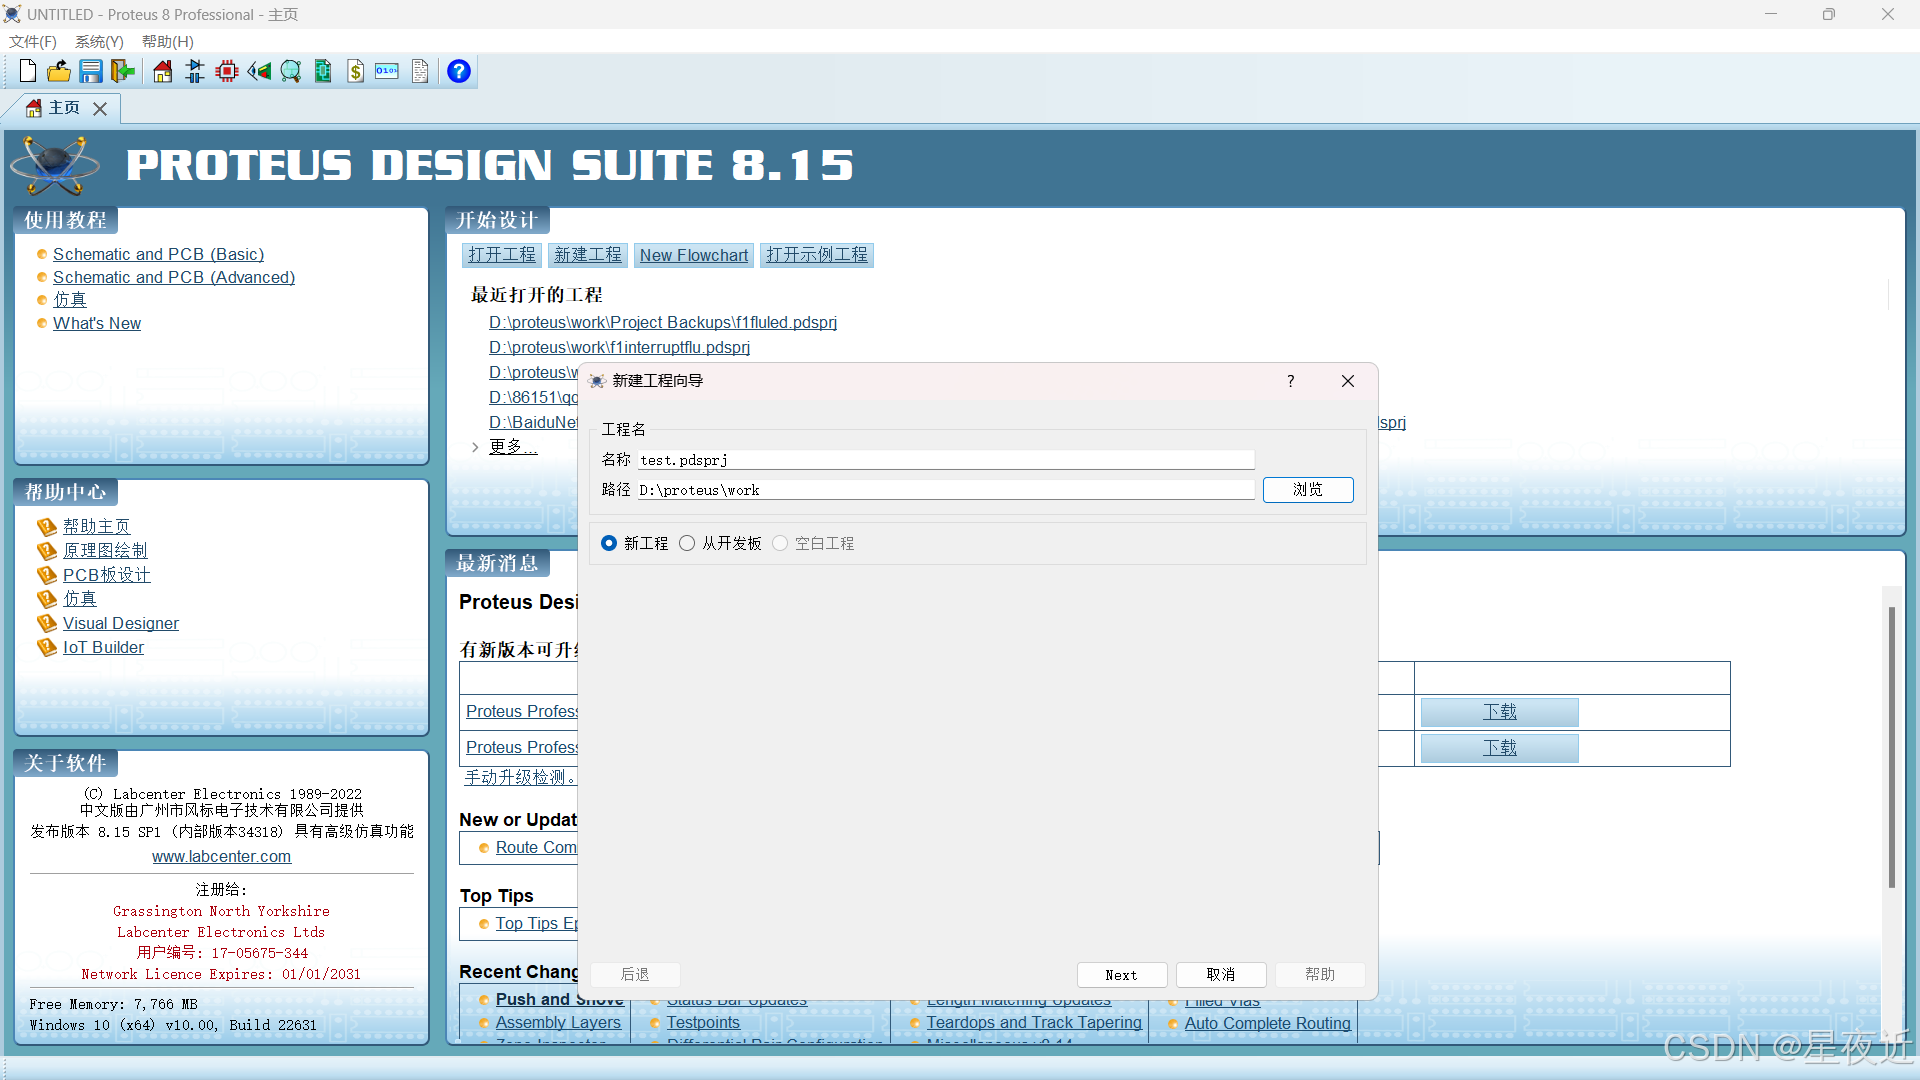The height and width of the screenshot is (1080, 1920).
Task: Open the 帮助(H) menu
Action: [x=167, y=41]
